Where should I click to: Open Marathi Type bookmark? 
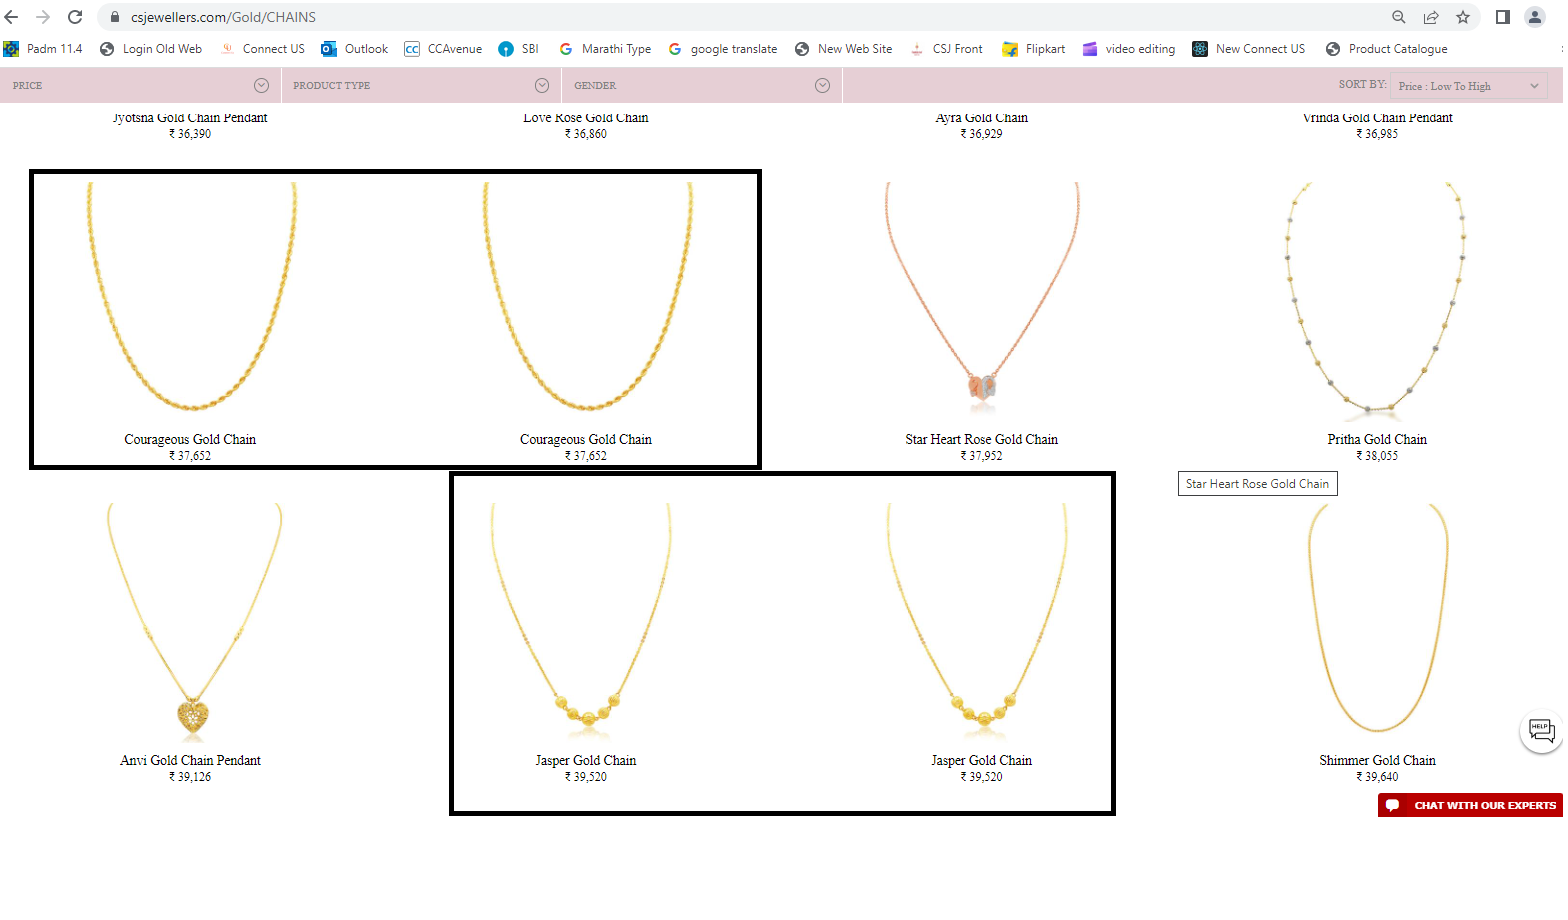click(605, 49)
